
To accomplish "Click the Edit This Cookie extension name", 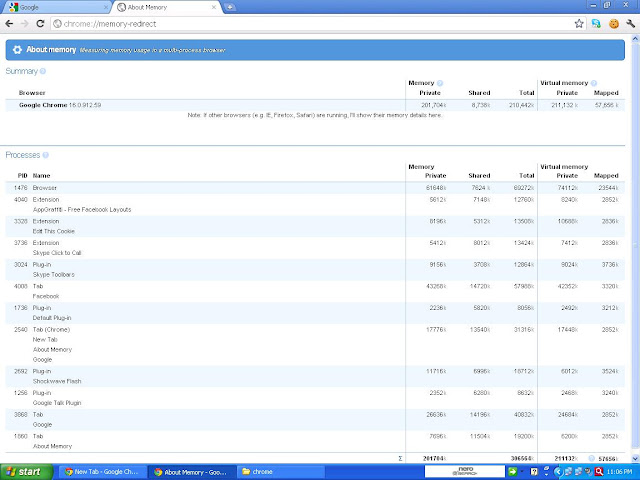I will pos(53,231).
